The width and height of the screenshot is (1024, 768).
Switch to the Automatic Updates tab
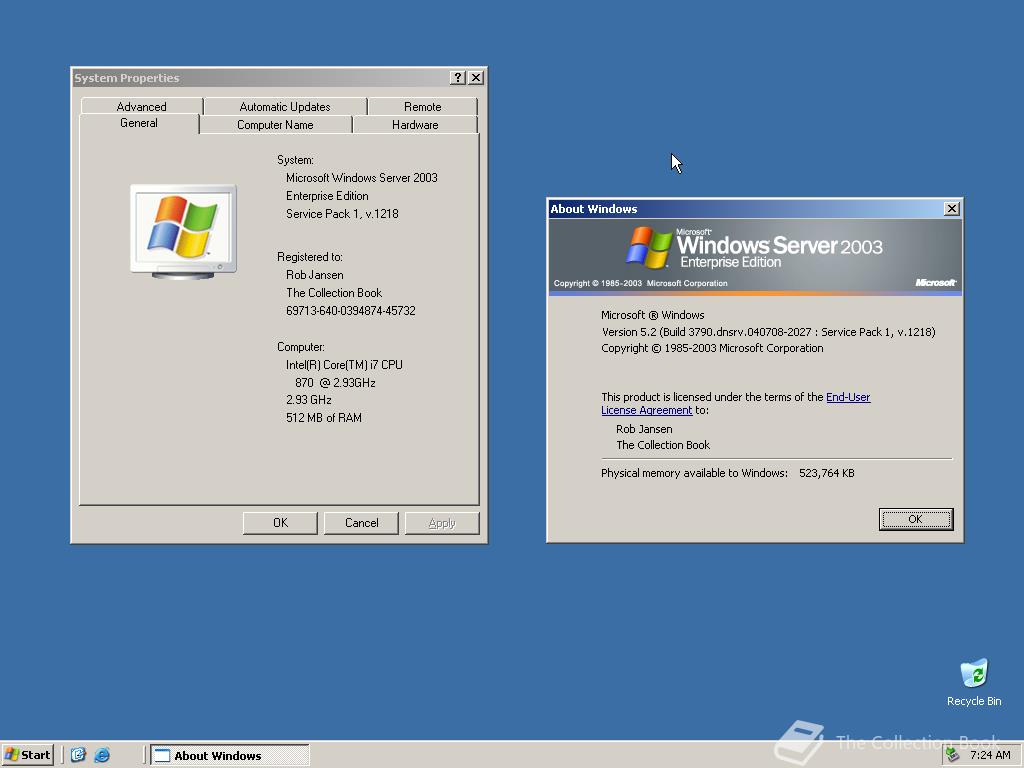click(x=285, y=106)
